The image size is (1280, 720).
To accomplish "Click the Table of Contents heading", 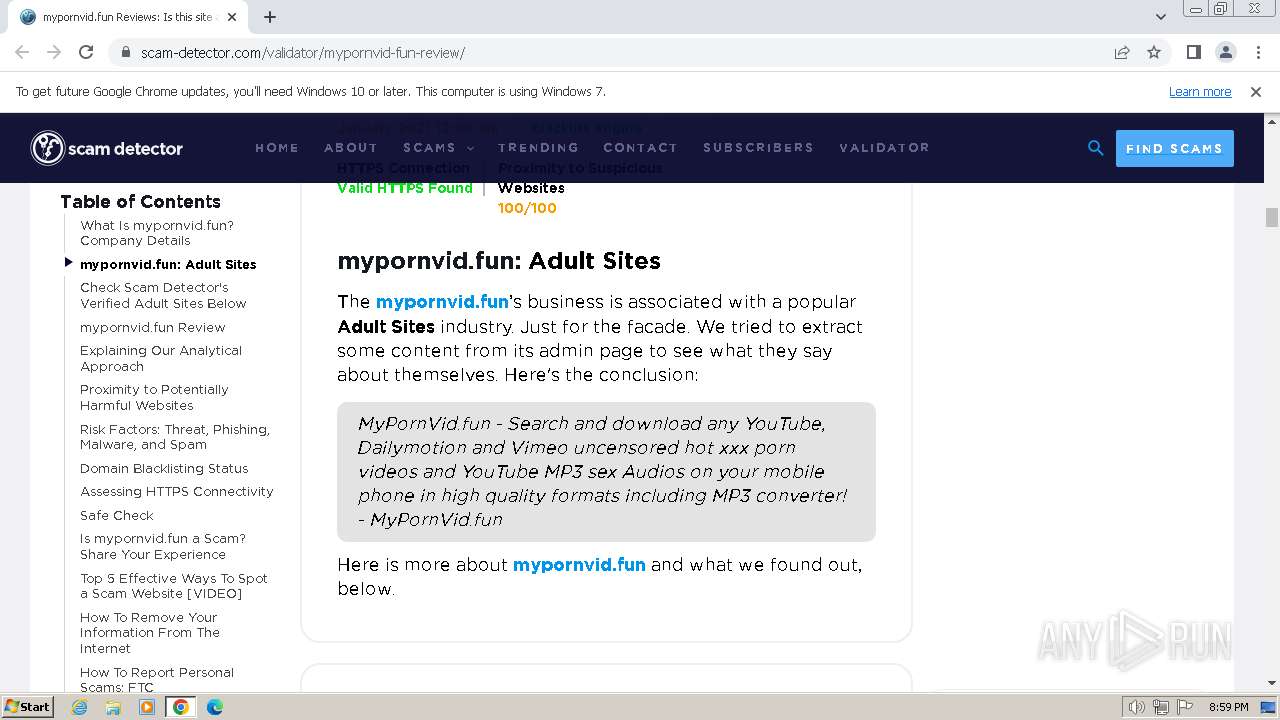I will point(140,201).
